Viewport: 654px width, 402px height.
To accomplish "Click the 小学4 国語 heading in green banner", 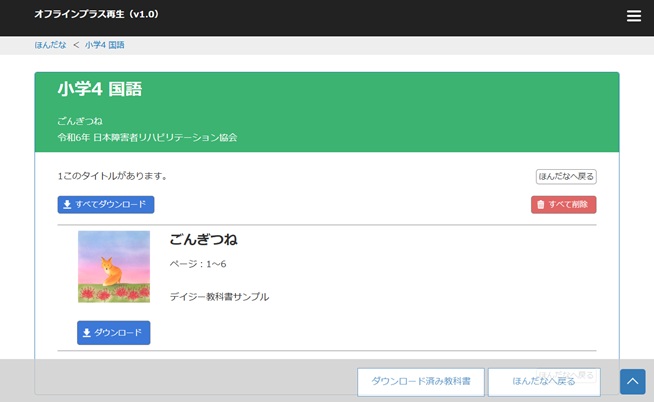I will pos(100,90).
